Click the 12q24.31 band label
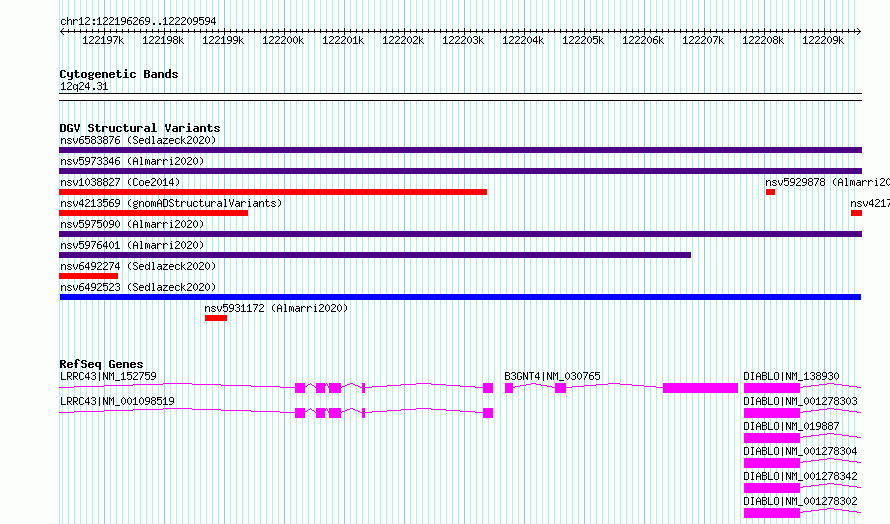890x524 pixels. pos(84,86)
